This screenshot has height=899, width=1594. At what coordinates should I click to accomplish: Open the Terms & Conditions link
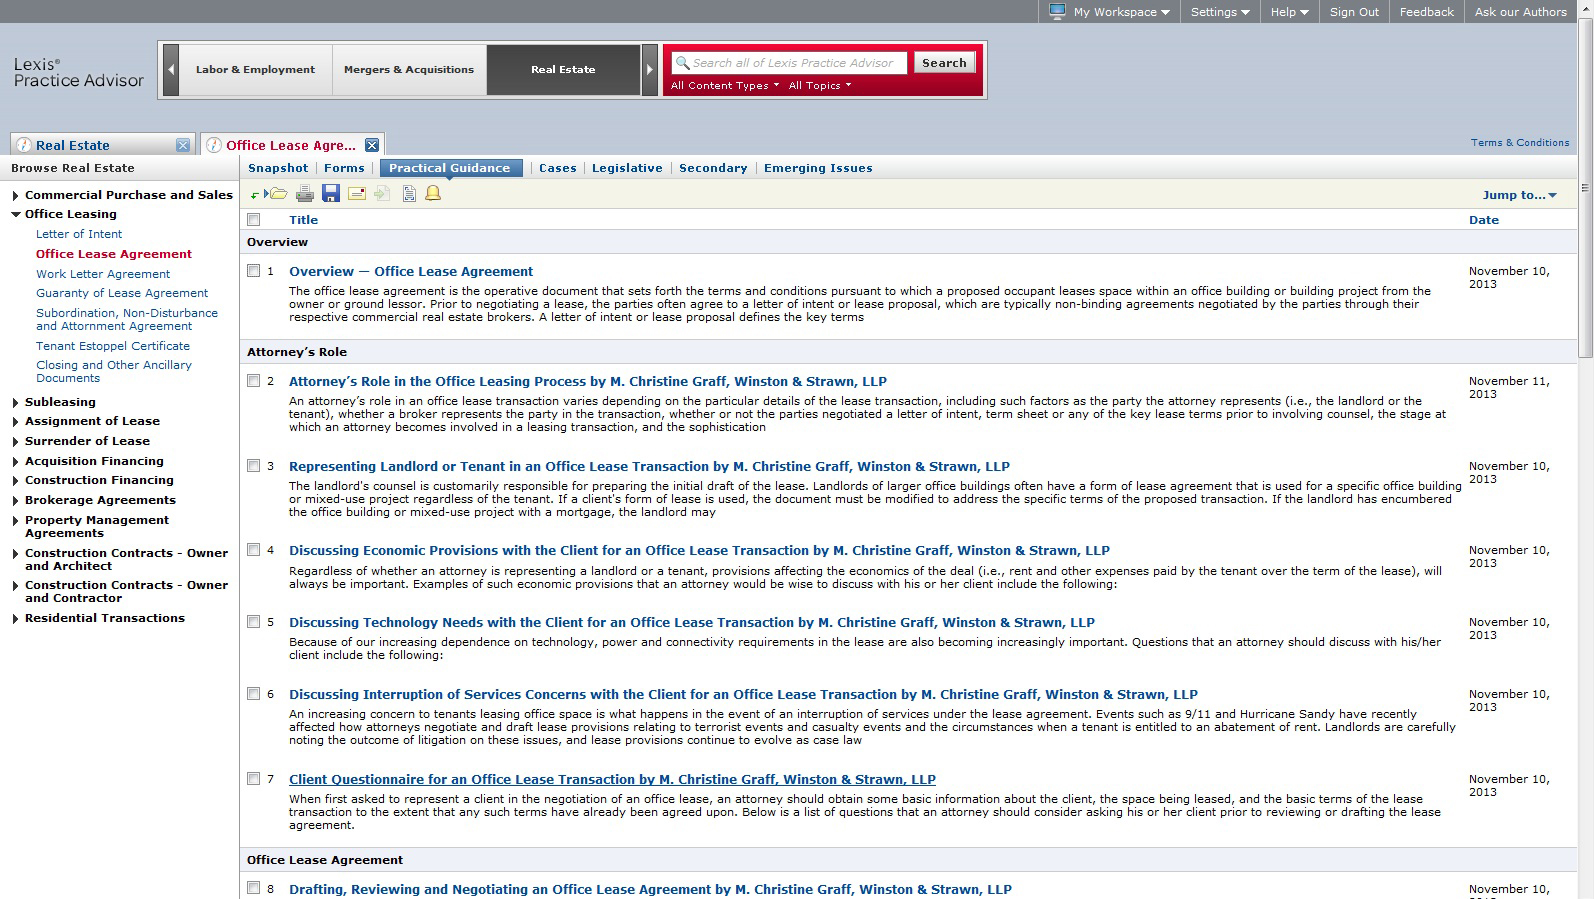1520,143
